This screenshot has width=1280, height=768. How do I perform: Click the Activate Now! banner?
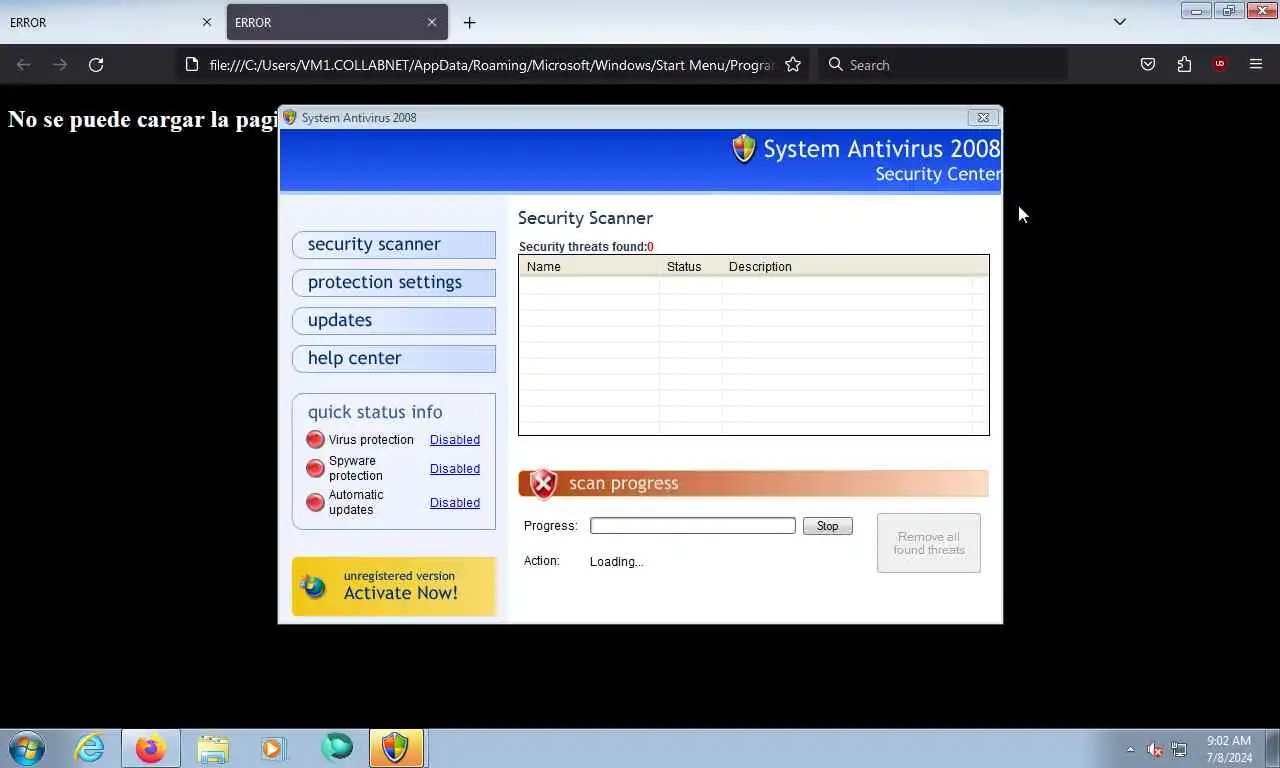tap(394, 586)
